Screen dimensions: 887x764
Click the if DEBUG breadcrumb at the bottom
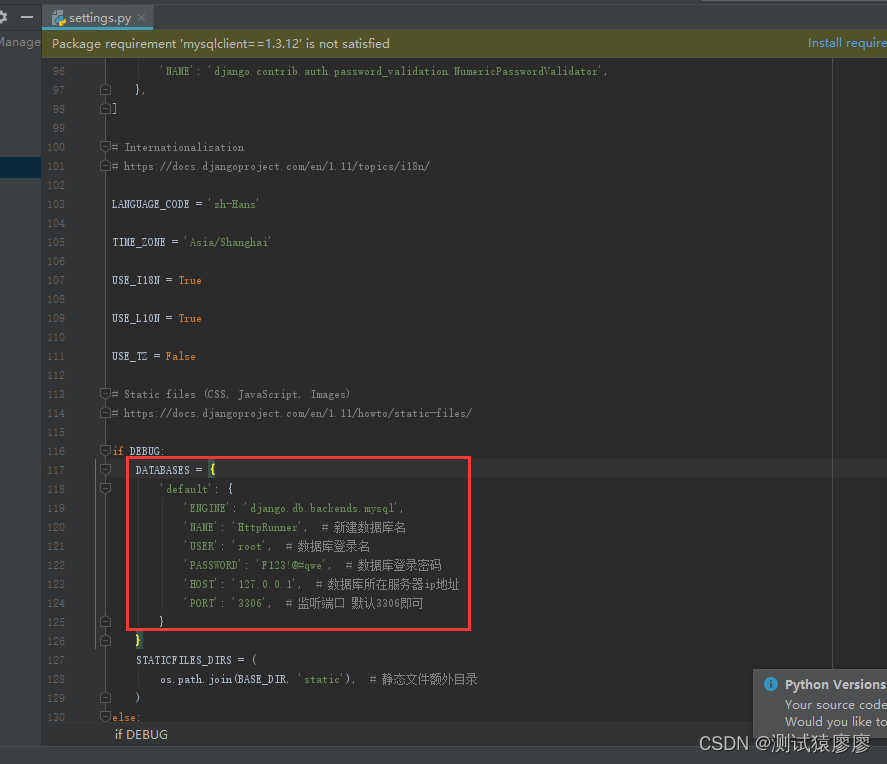tap(140, 734)
